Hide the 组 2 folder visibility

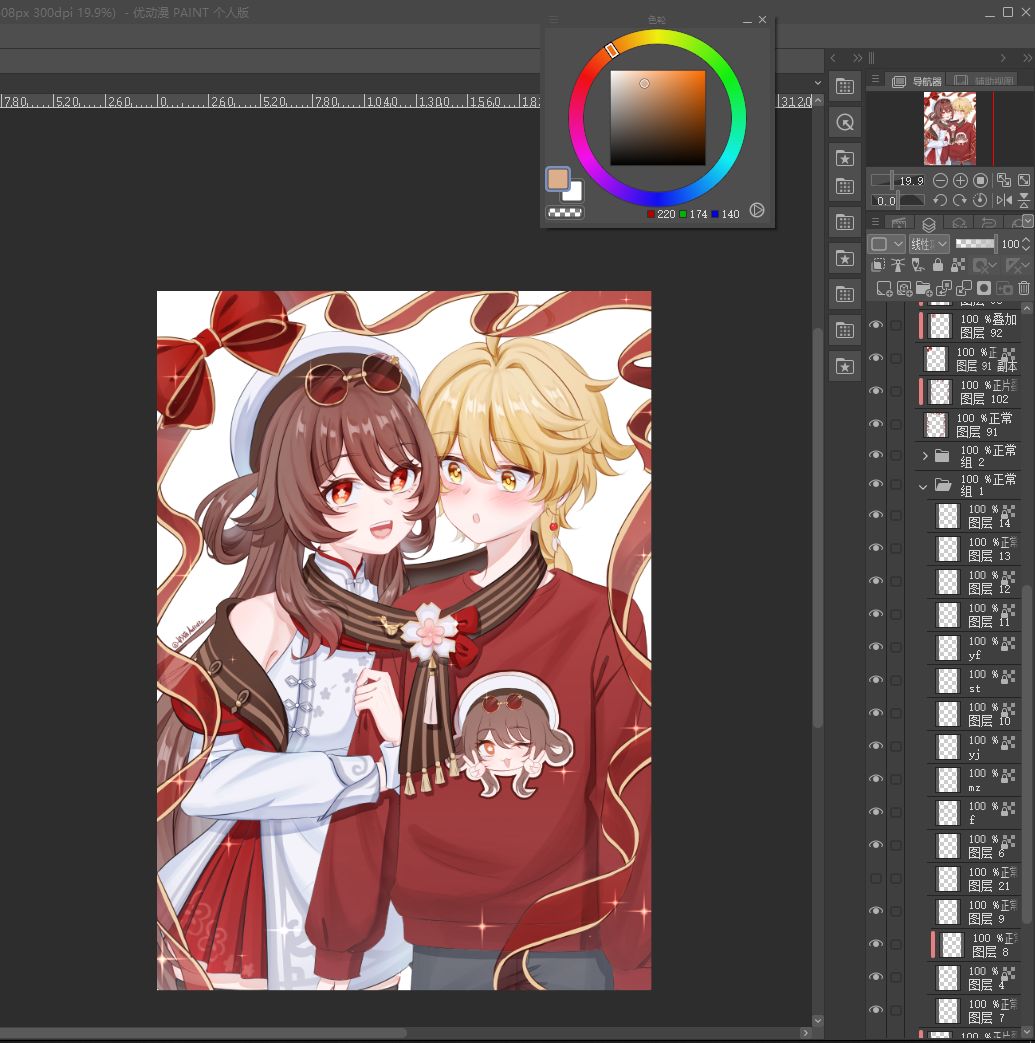click(x=876, y=455)
